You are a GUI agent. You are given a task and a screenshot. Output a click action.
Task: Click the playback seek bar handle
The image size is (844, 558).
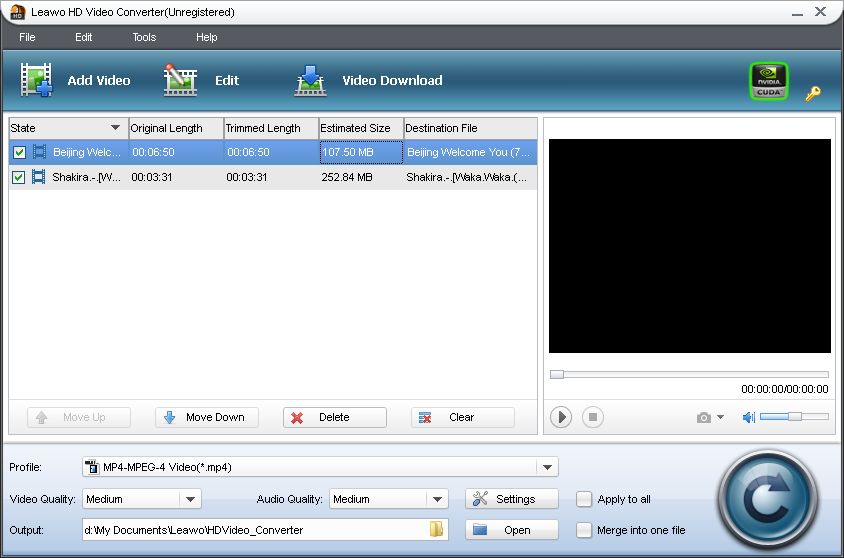[x=557, y=374]
